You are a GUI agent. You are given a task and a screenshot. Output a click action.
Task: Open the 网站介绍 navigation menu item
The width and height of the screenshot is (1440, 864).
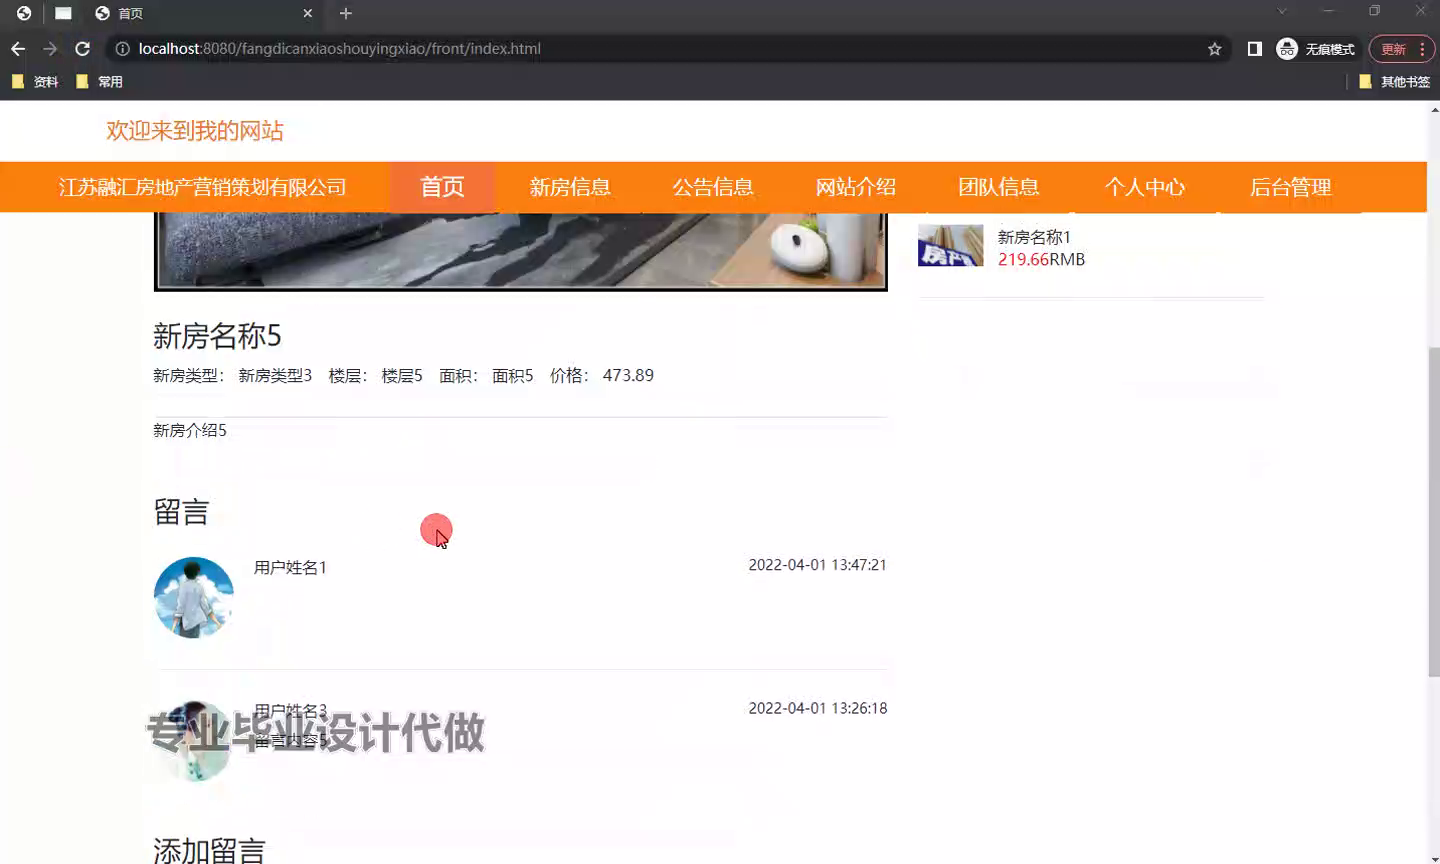pos(856,187)
